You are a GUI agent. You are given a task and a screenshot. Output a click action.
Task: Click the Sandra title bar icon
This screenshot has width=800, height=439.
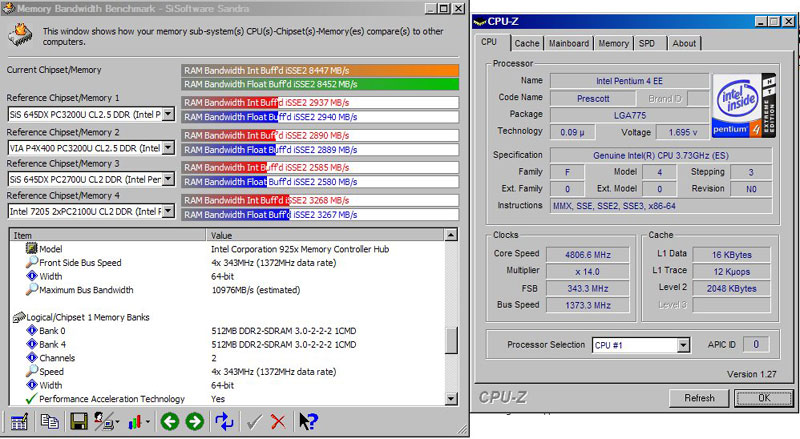(x=8, y=8)
